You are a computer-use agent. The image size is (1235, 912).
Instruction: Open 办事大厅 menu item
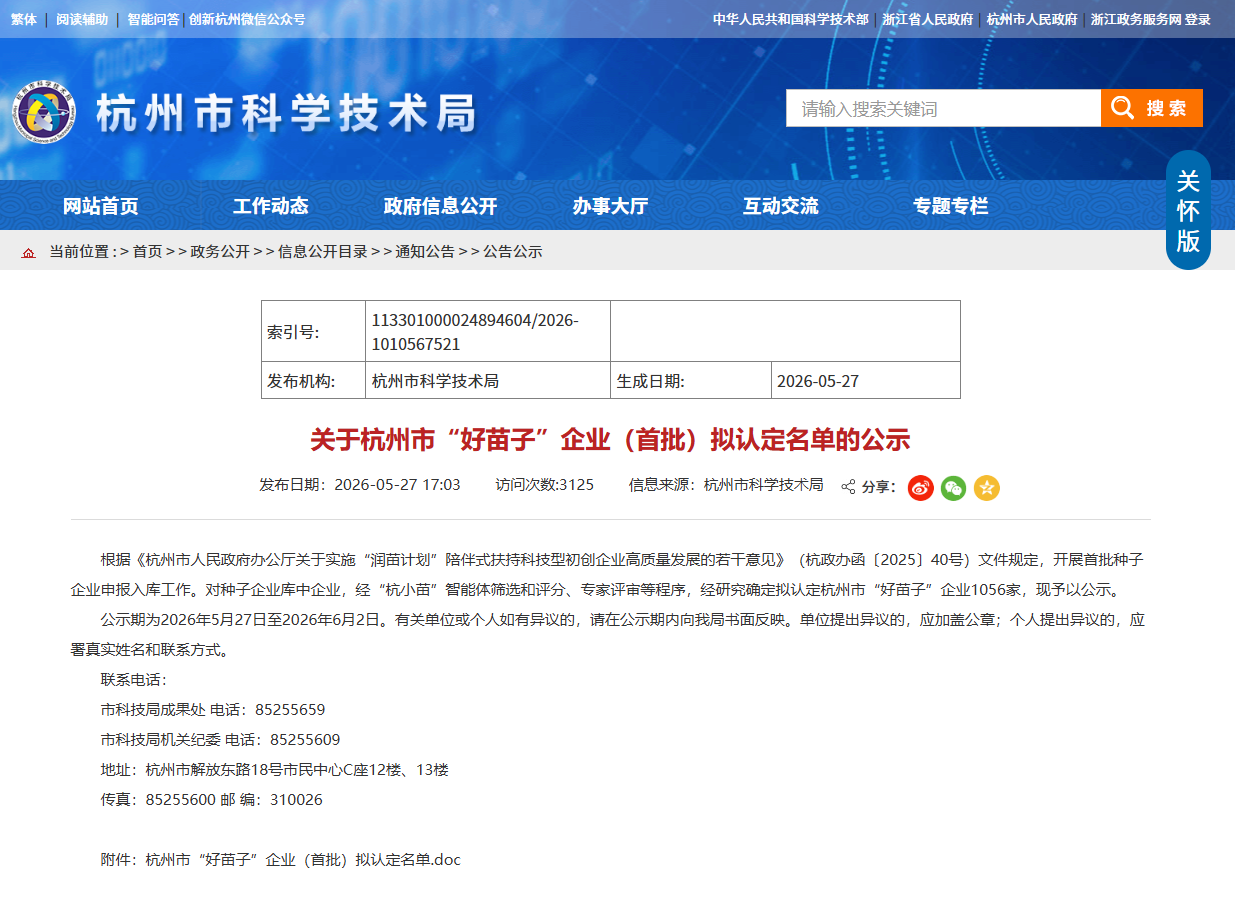[x=610, y=206]
